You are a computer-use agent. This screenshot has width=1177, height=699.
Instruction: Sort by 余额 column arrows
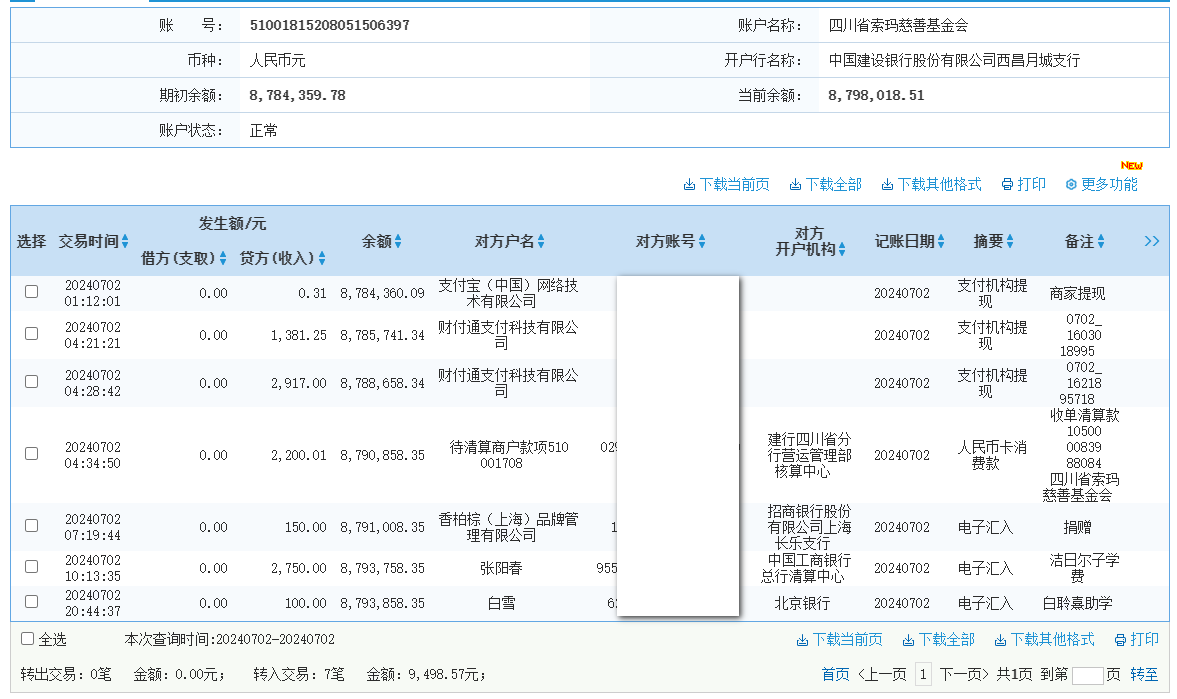tap(398, 241)
